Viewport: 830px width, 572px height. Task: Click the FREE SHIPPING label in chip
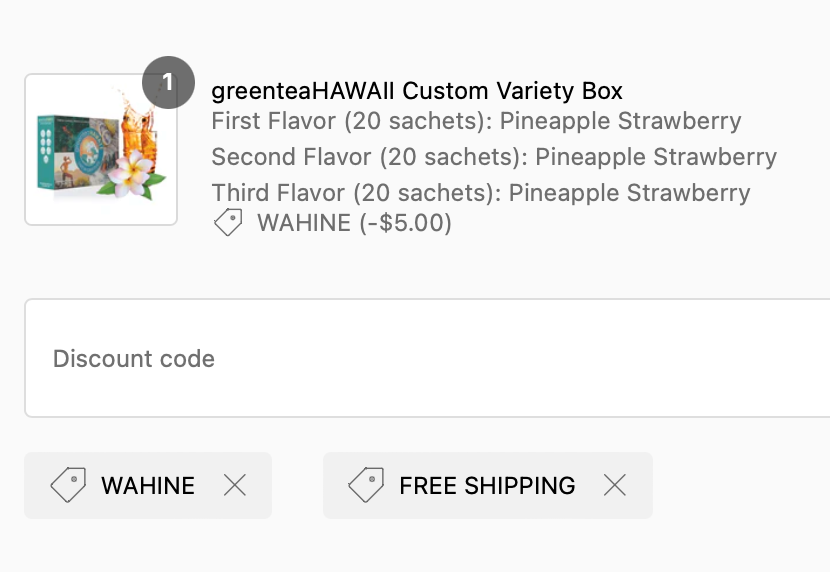(x=487, y=485)
